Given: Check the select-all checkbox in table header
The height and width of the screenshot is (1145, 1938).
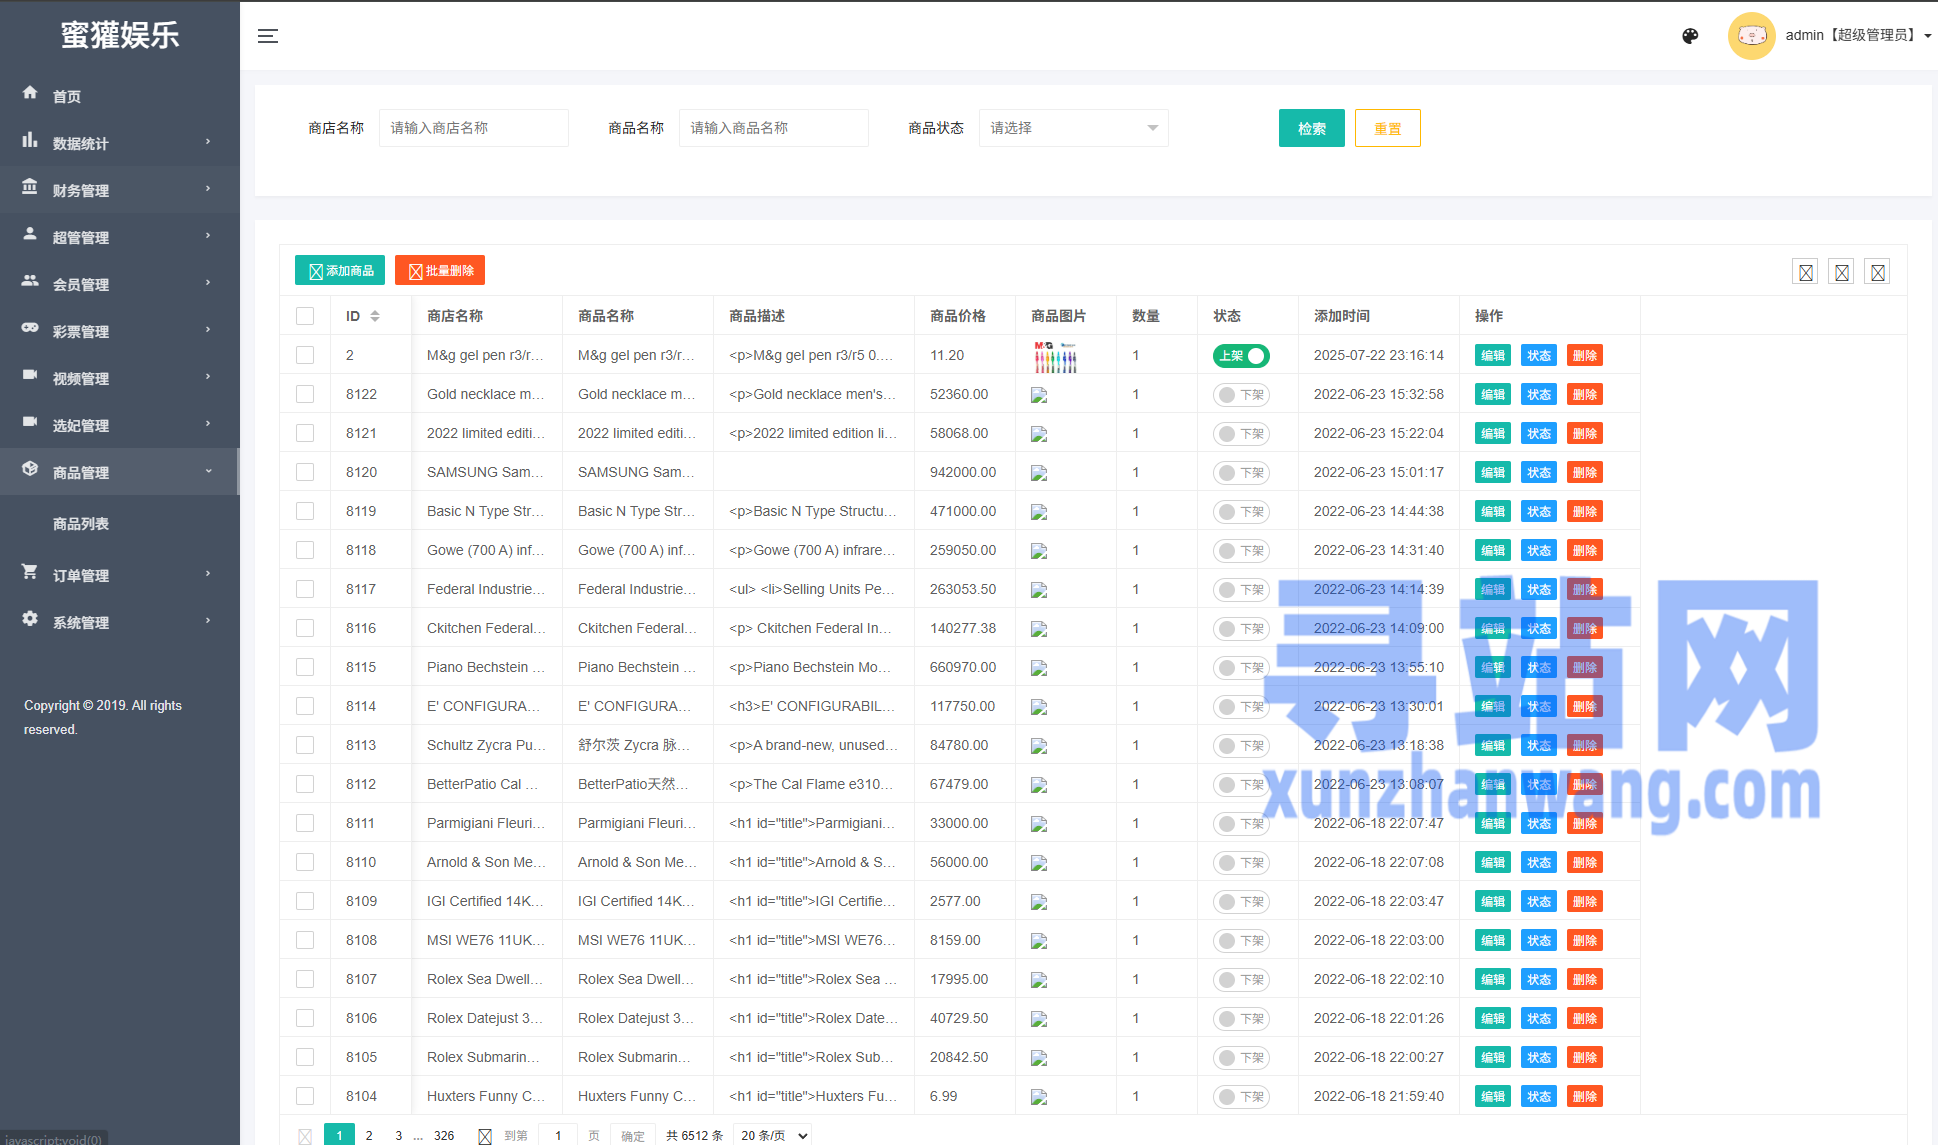Looking at the screenshot, I should click(305, 316).
